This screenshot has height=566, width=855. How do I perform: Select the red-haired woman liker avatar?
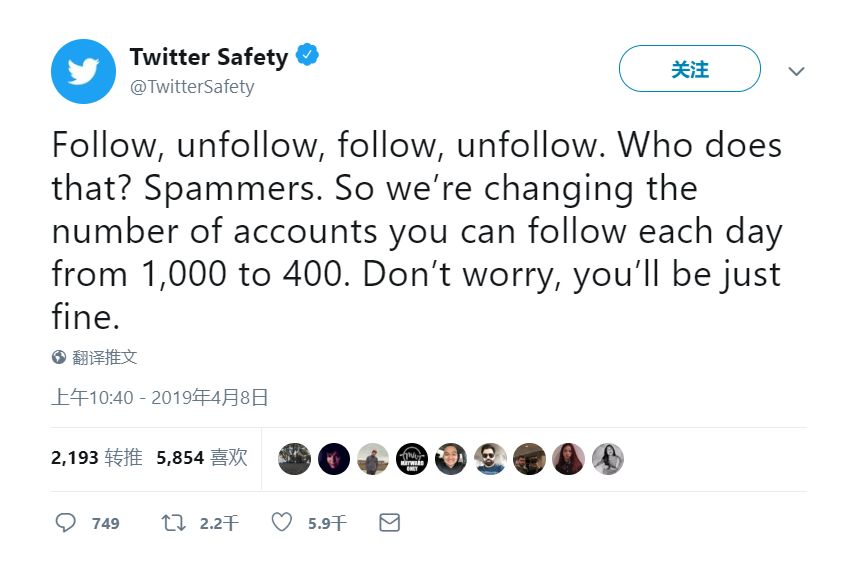568,459
